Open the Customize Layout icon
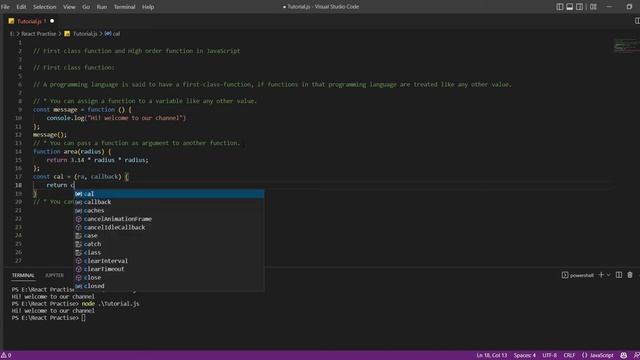This screenshot has width=640, height=360. point(593,7)
